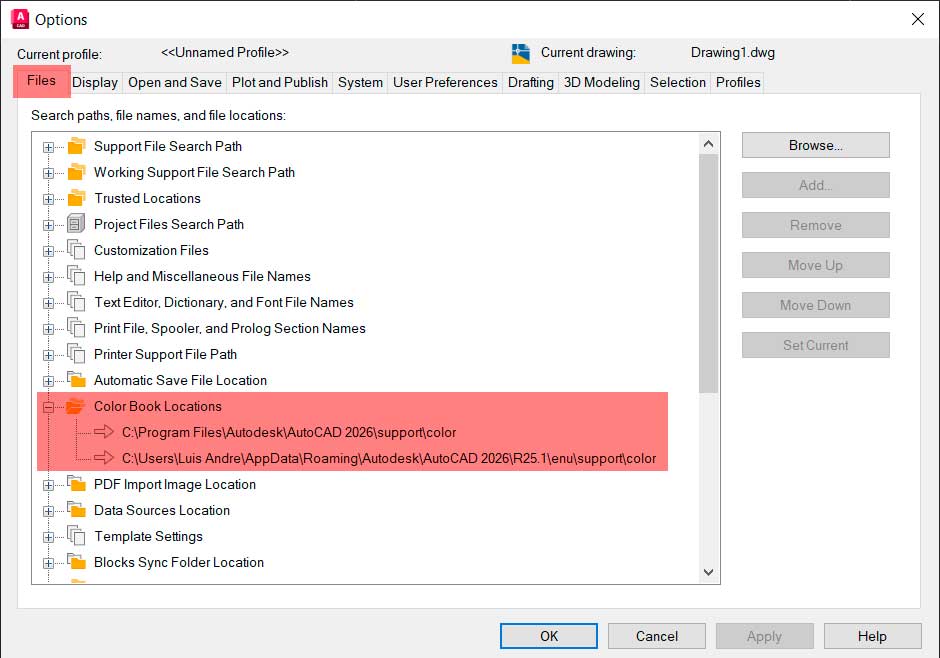Collapse the Color Book Locations node
The image size is (940, 658).
point(49,408)
